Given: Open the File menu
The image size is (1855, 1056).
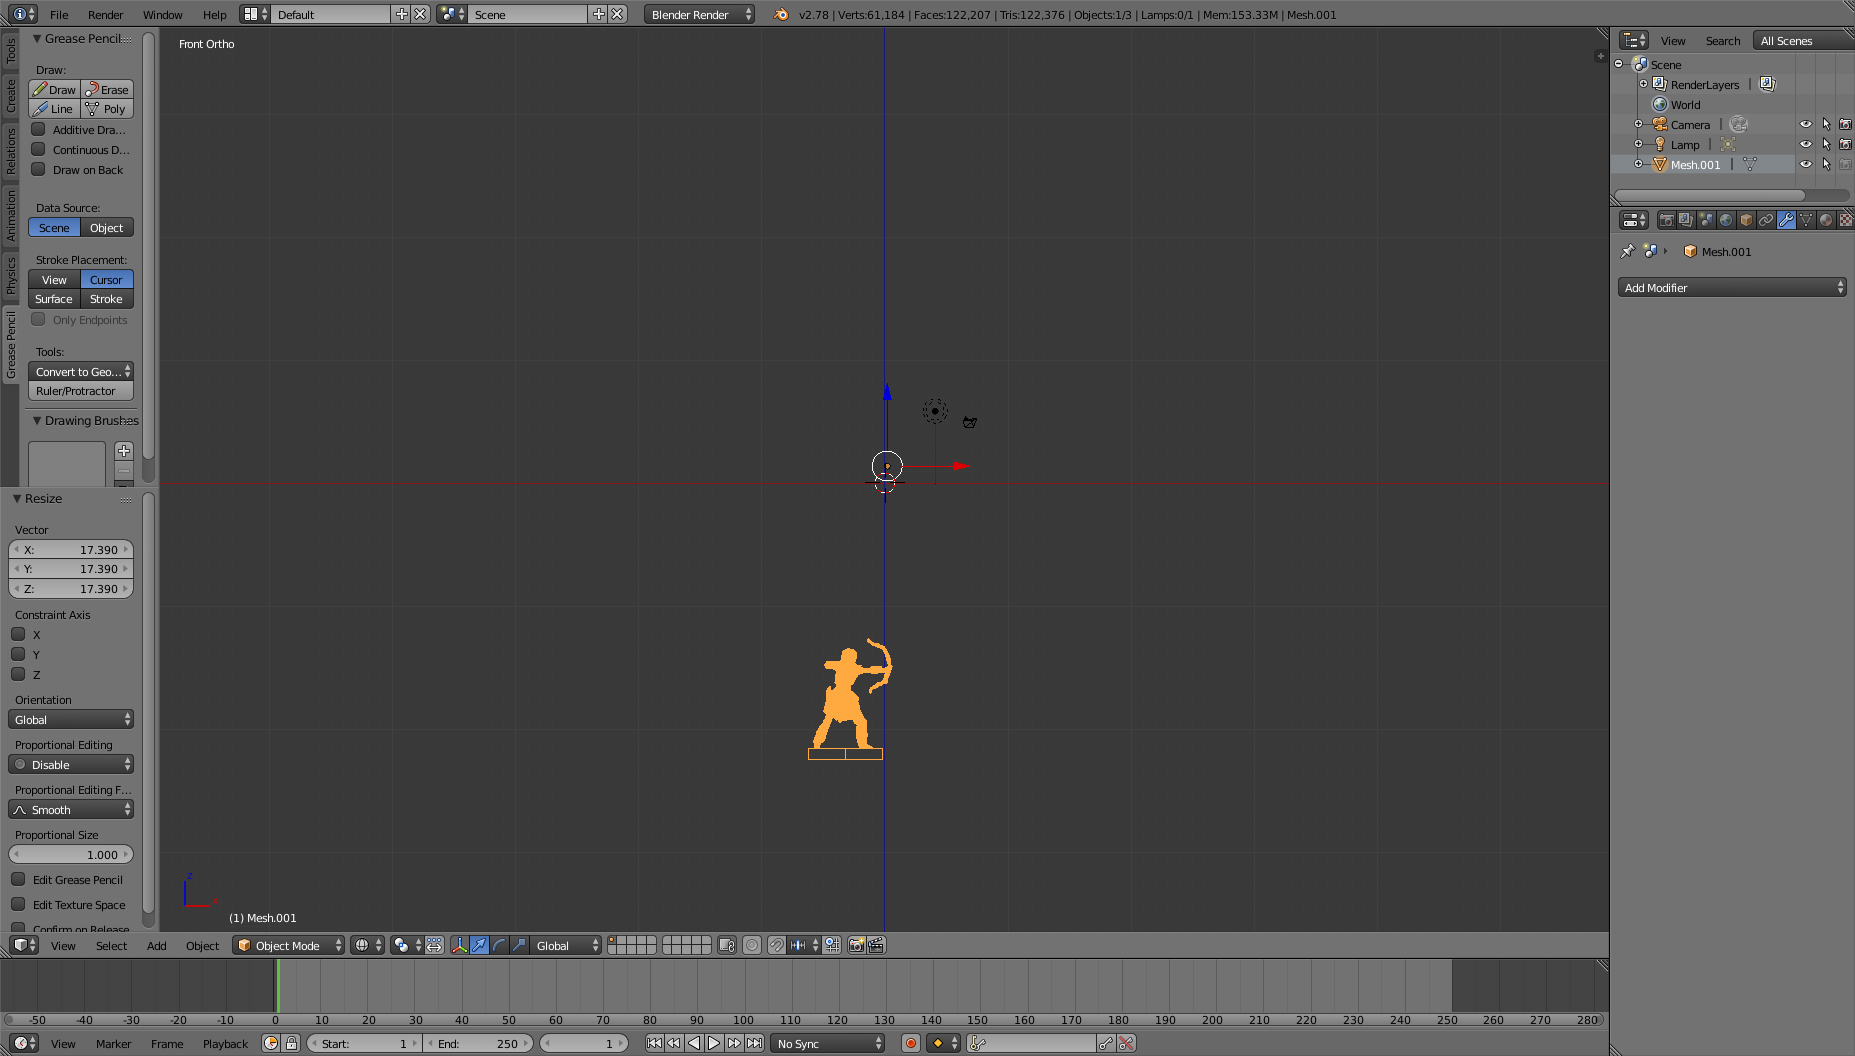Looking at the screenshot, I should click(x=59, y=14).
